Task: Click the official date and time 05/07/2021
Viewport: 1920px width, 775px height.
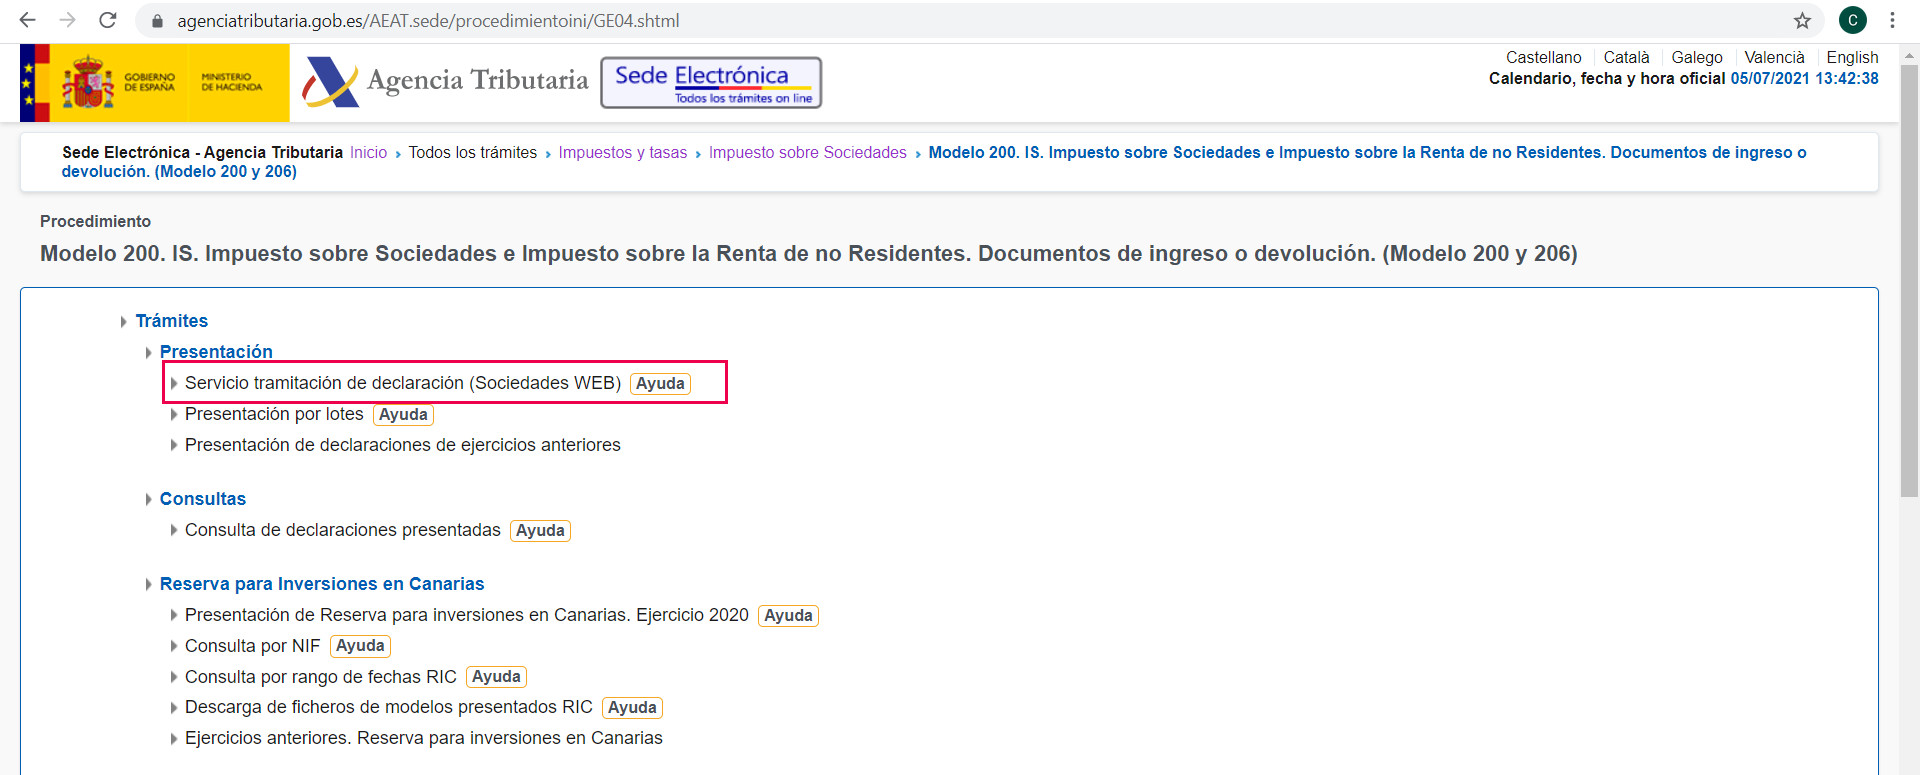Action: click(x=1804, y=78)
